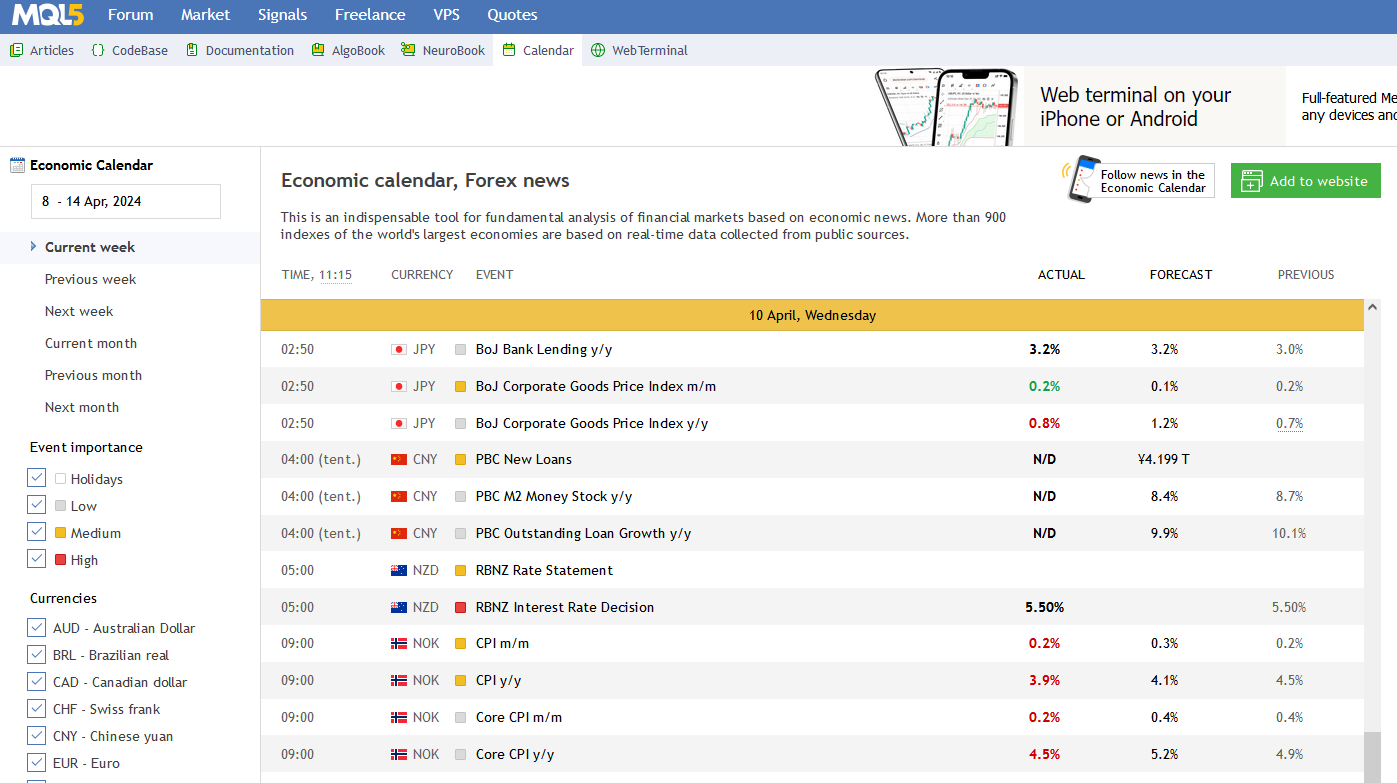Screen dimensions: 1397x783
Task: Disable the CAD - Canadian dollar checkbox
Action: tap(37, 682)
